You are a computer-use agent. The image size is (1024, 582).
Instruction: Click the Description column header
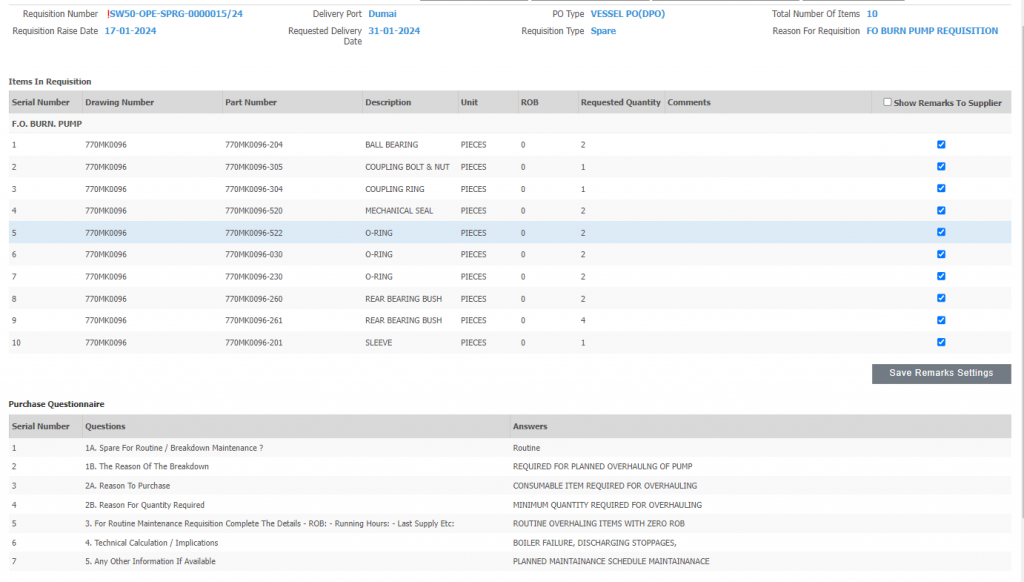pyautogui.click(x=388, y=102)
